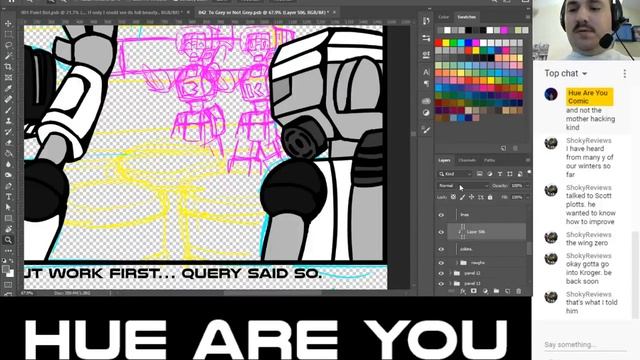The image size is (640, 360).
Task: Hide the colors layer
Action: 441,249
